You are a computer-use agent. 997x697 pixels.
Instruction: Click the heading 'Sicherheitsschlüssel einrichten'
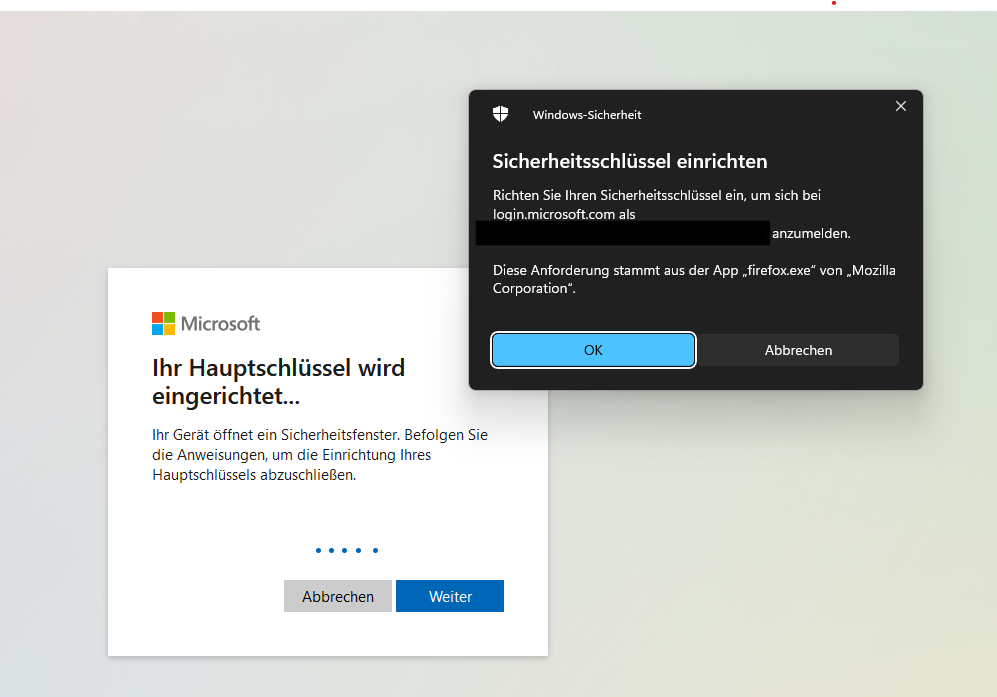pos(629,162)
